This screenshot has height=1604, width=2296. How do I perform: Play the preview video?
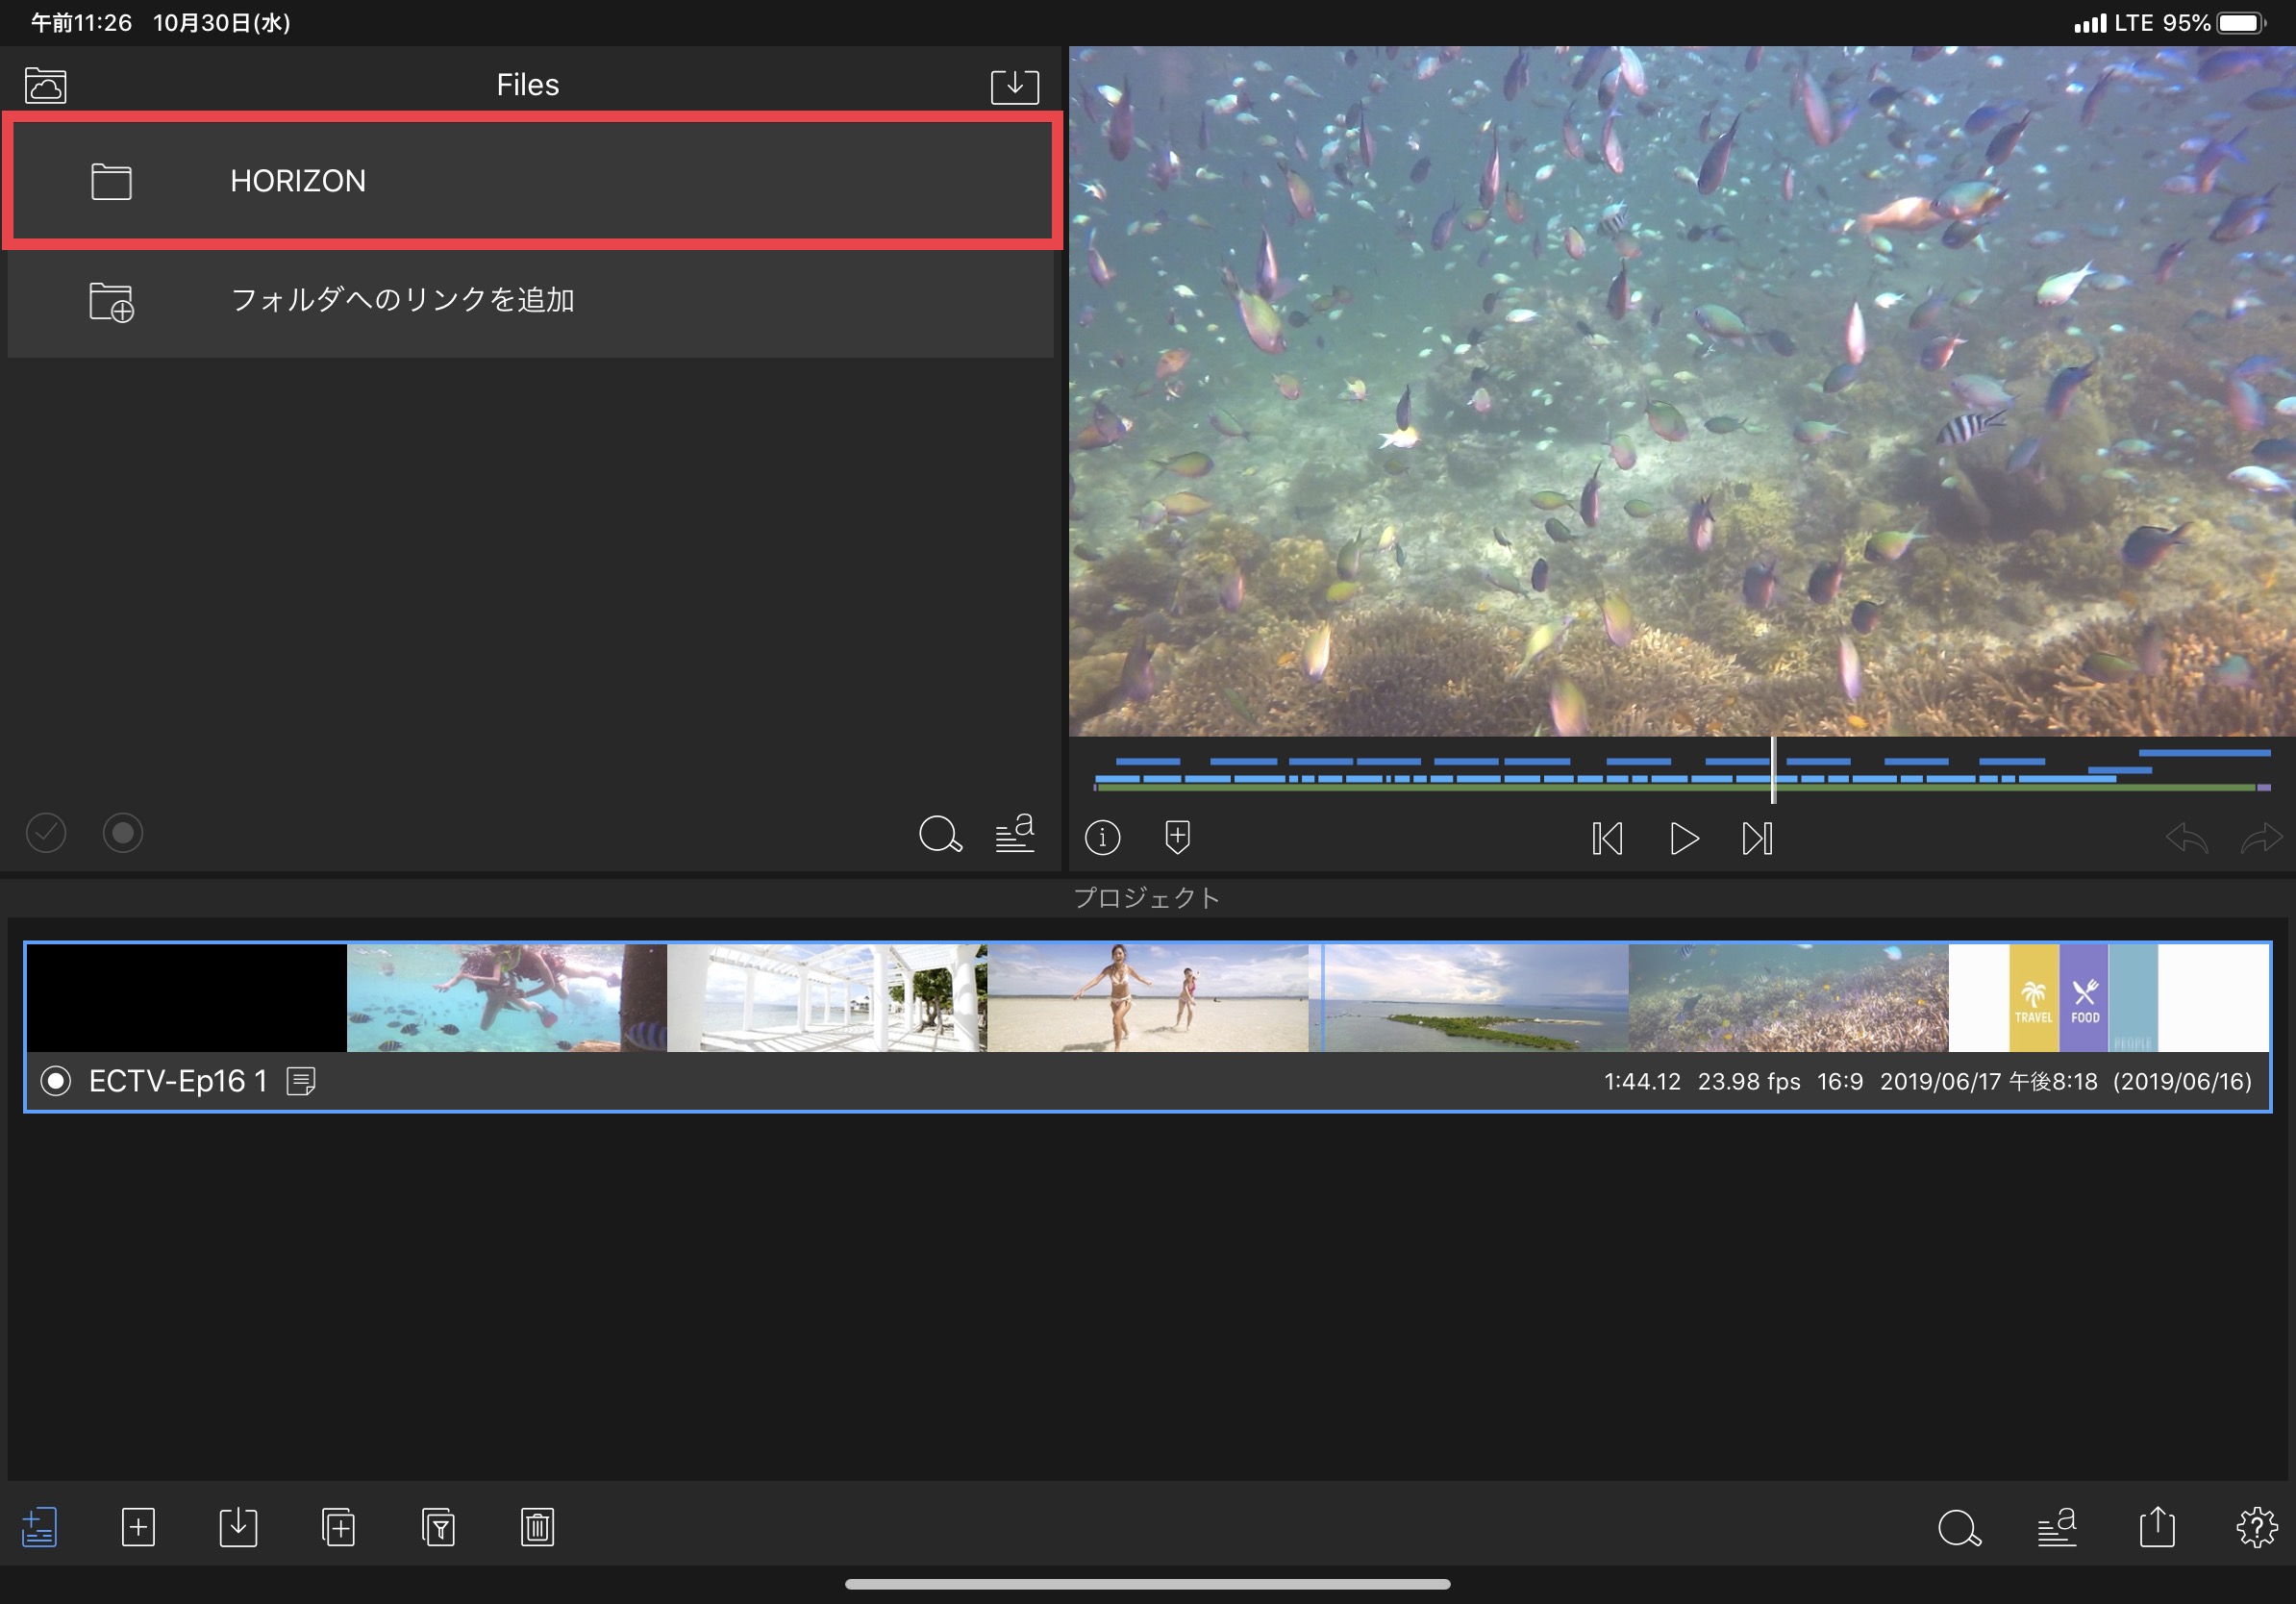[x=1684, y=838]
